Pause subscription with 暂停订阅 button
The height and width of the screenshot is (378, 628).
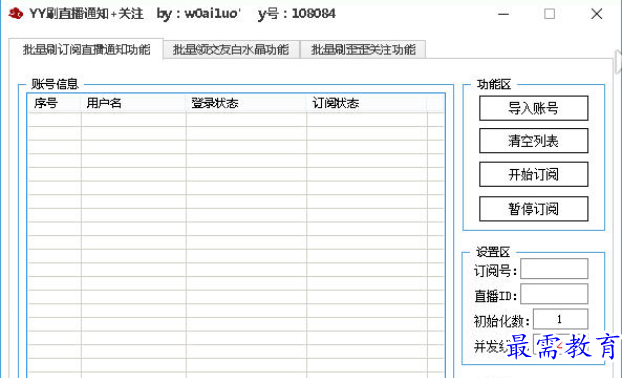coord(533,209)
